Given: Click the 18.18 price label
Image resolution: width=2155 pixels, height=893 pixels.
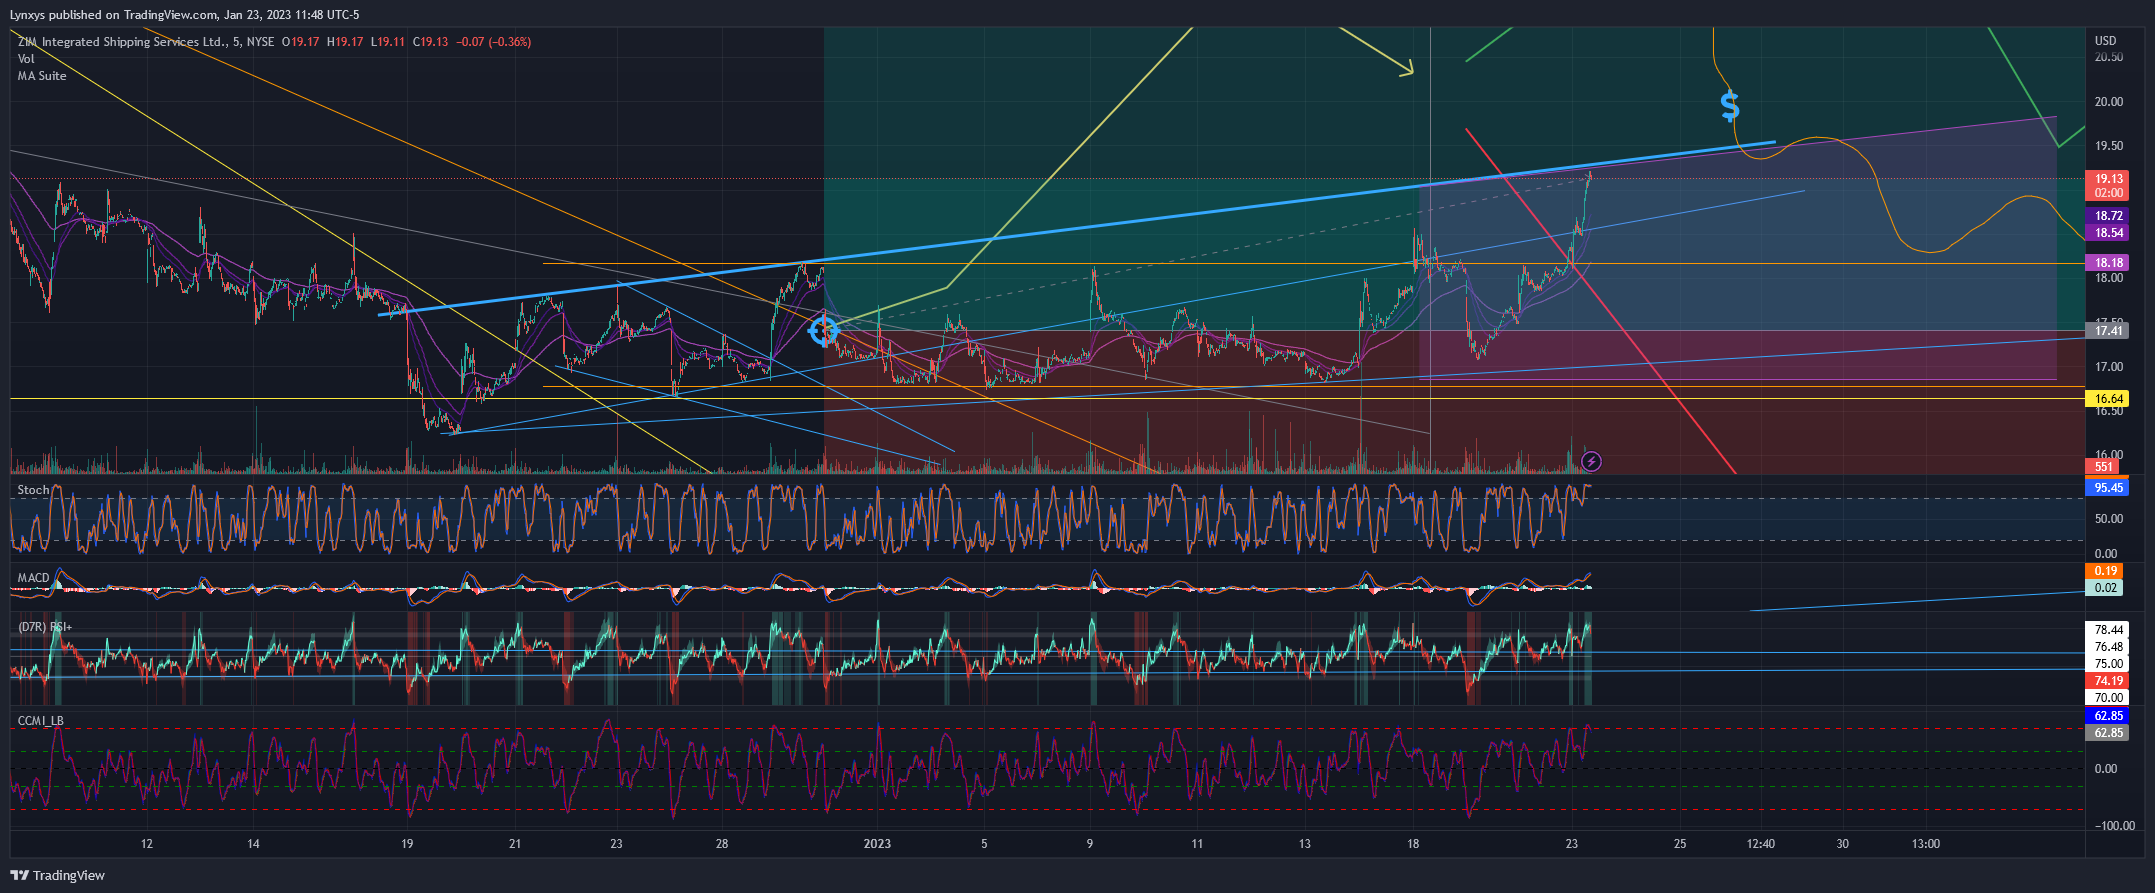Looking at the screenshot, I should [2107, 263].
